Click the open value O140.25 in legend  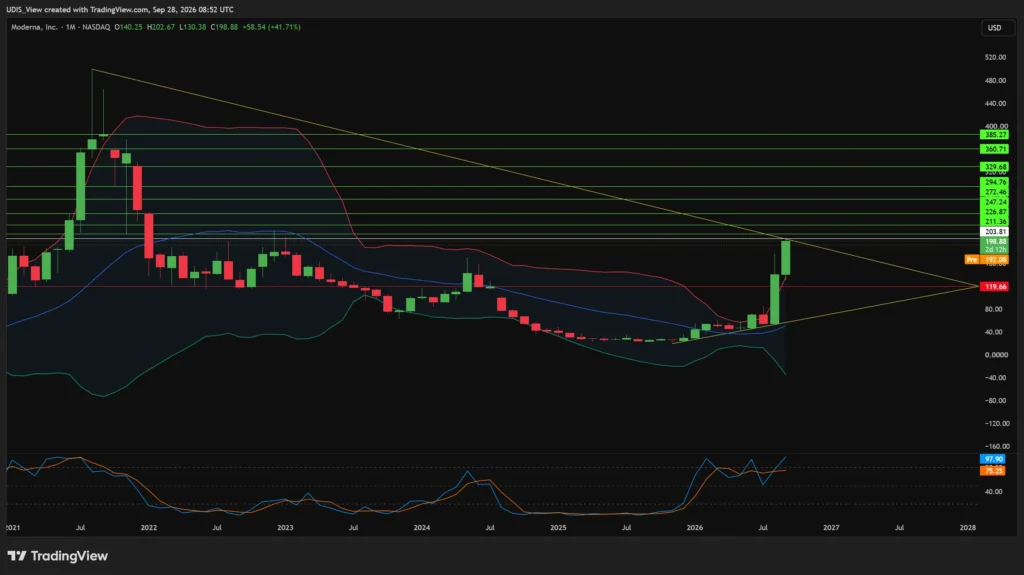(129, 27)
